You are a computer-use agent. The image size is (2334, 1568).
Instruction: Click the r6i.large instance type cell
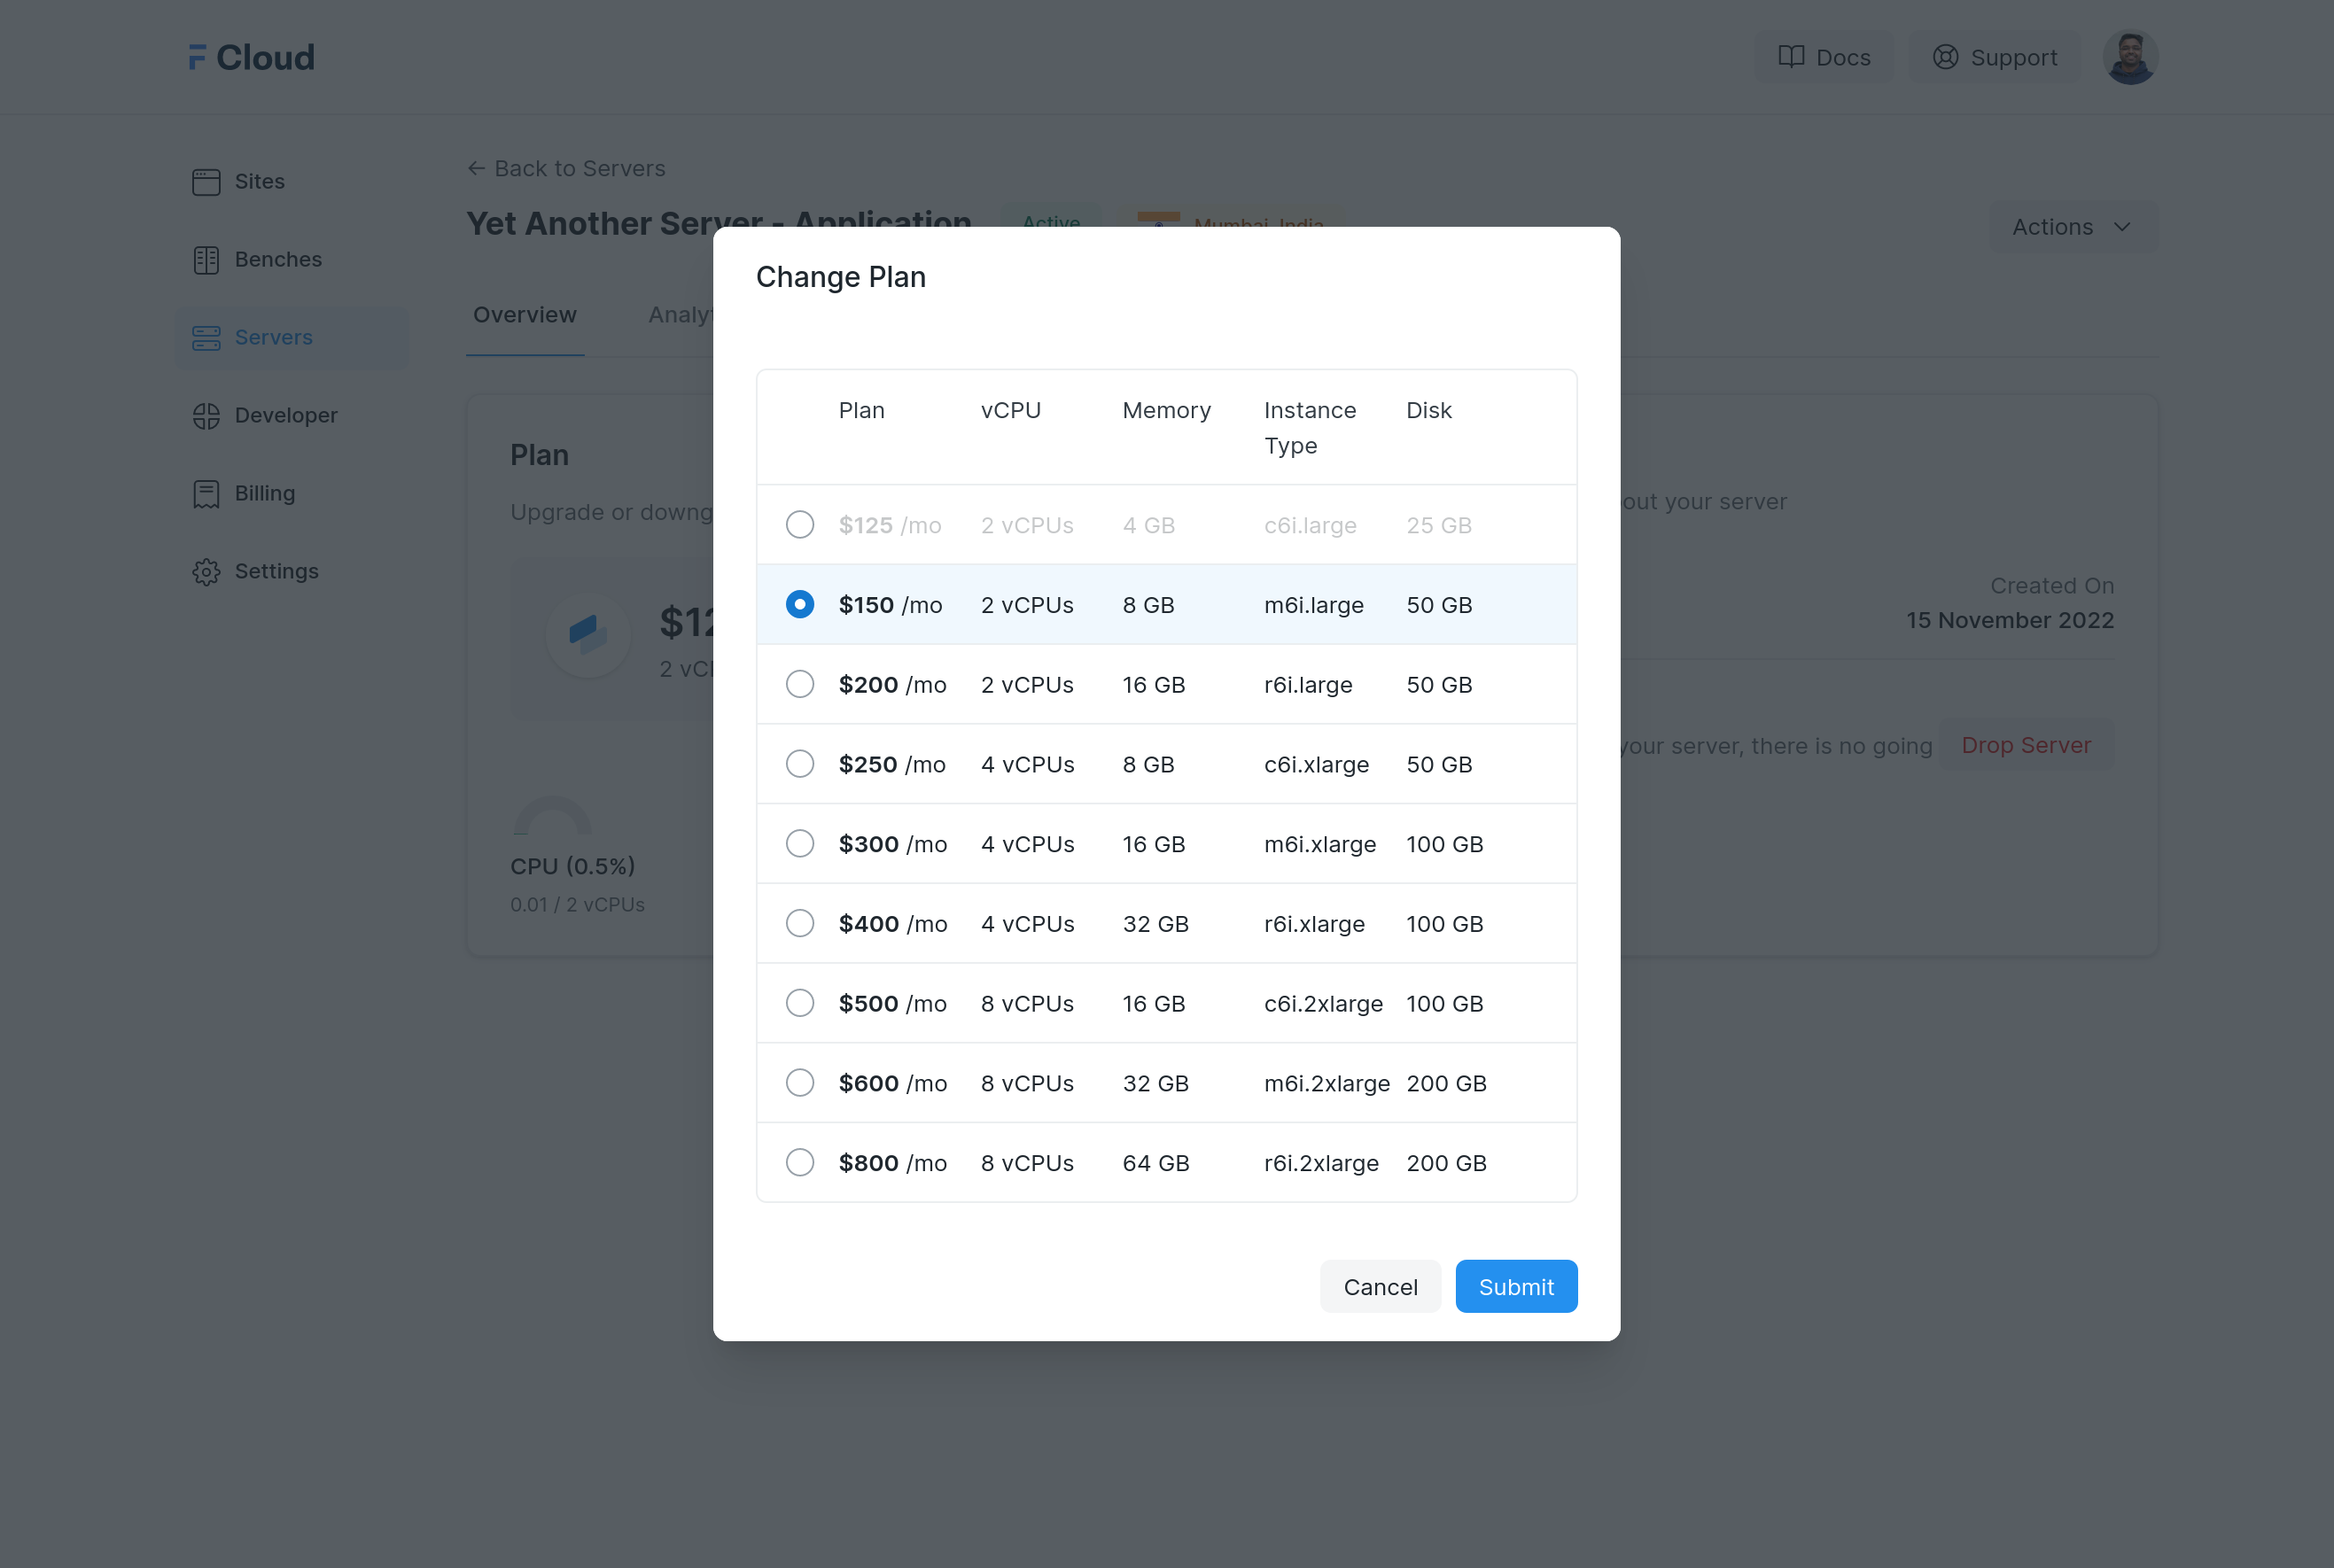point(1308,685)
